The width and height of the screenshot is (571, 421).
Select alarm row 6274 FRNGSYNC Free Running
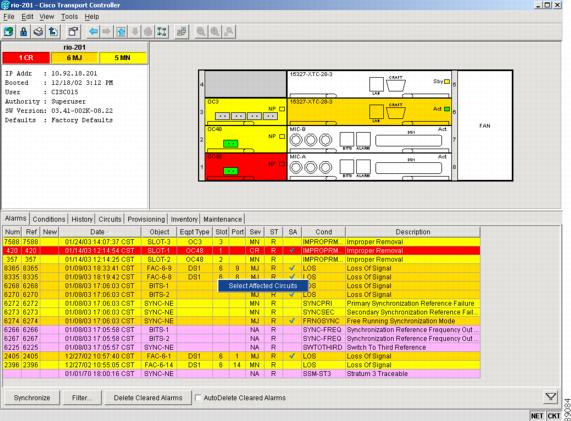click(x=241, y=321)
